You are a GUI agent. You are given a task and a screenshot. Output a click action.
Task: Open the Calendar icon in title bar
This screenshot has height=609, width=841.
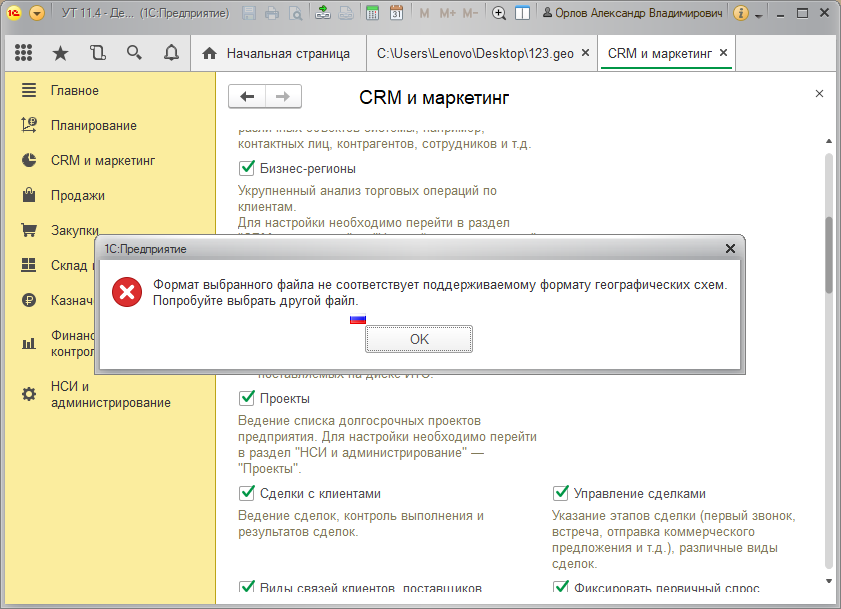point(396,13)
